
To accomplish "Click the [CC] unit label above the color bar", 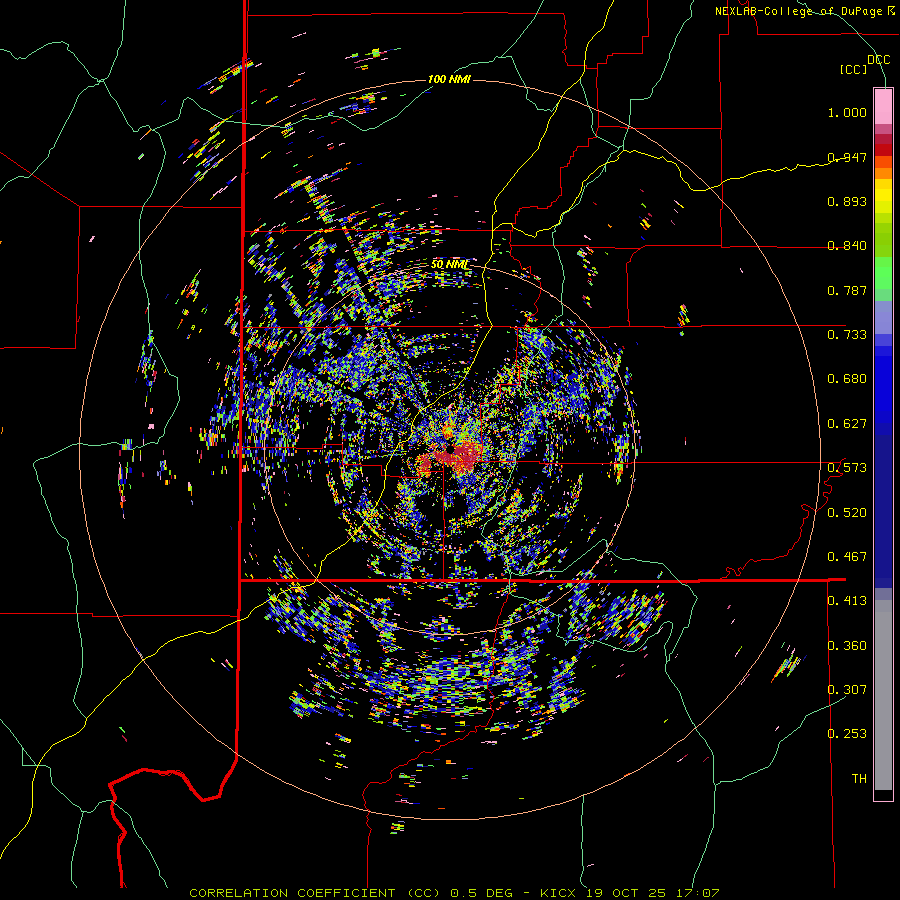I will (x=853, y=69).
